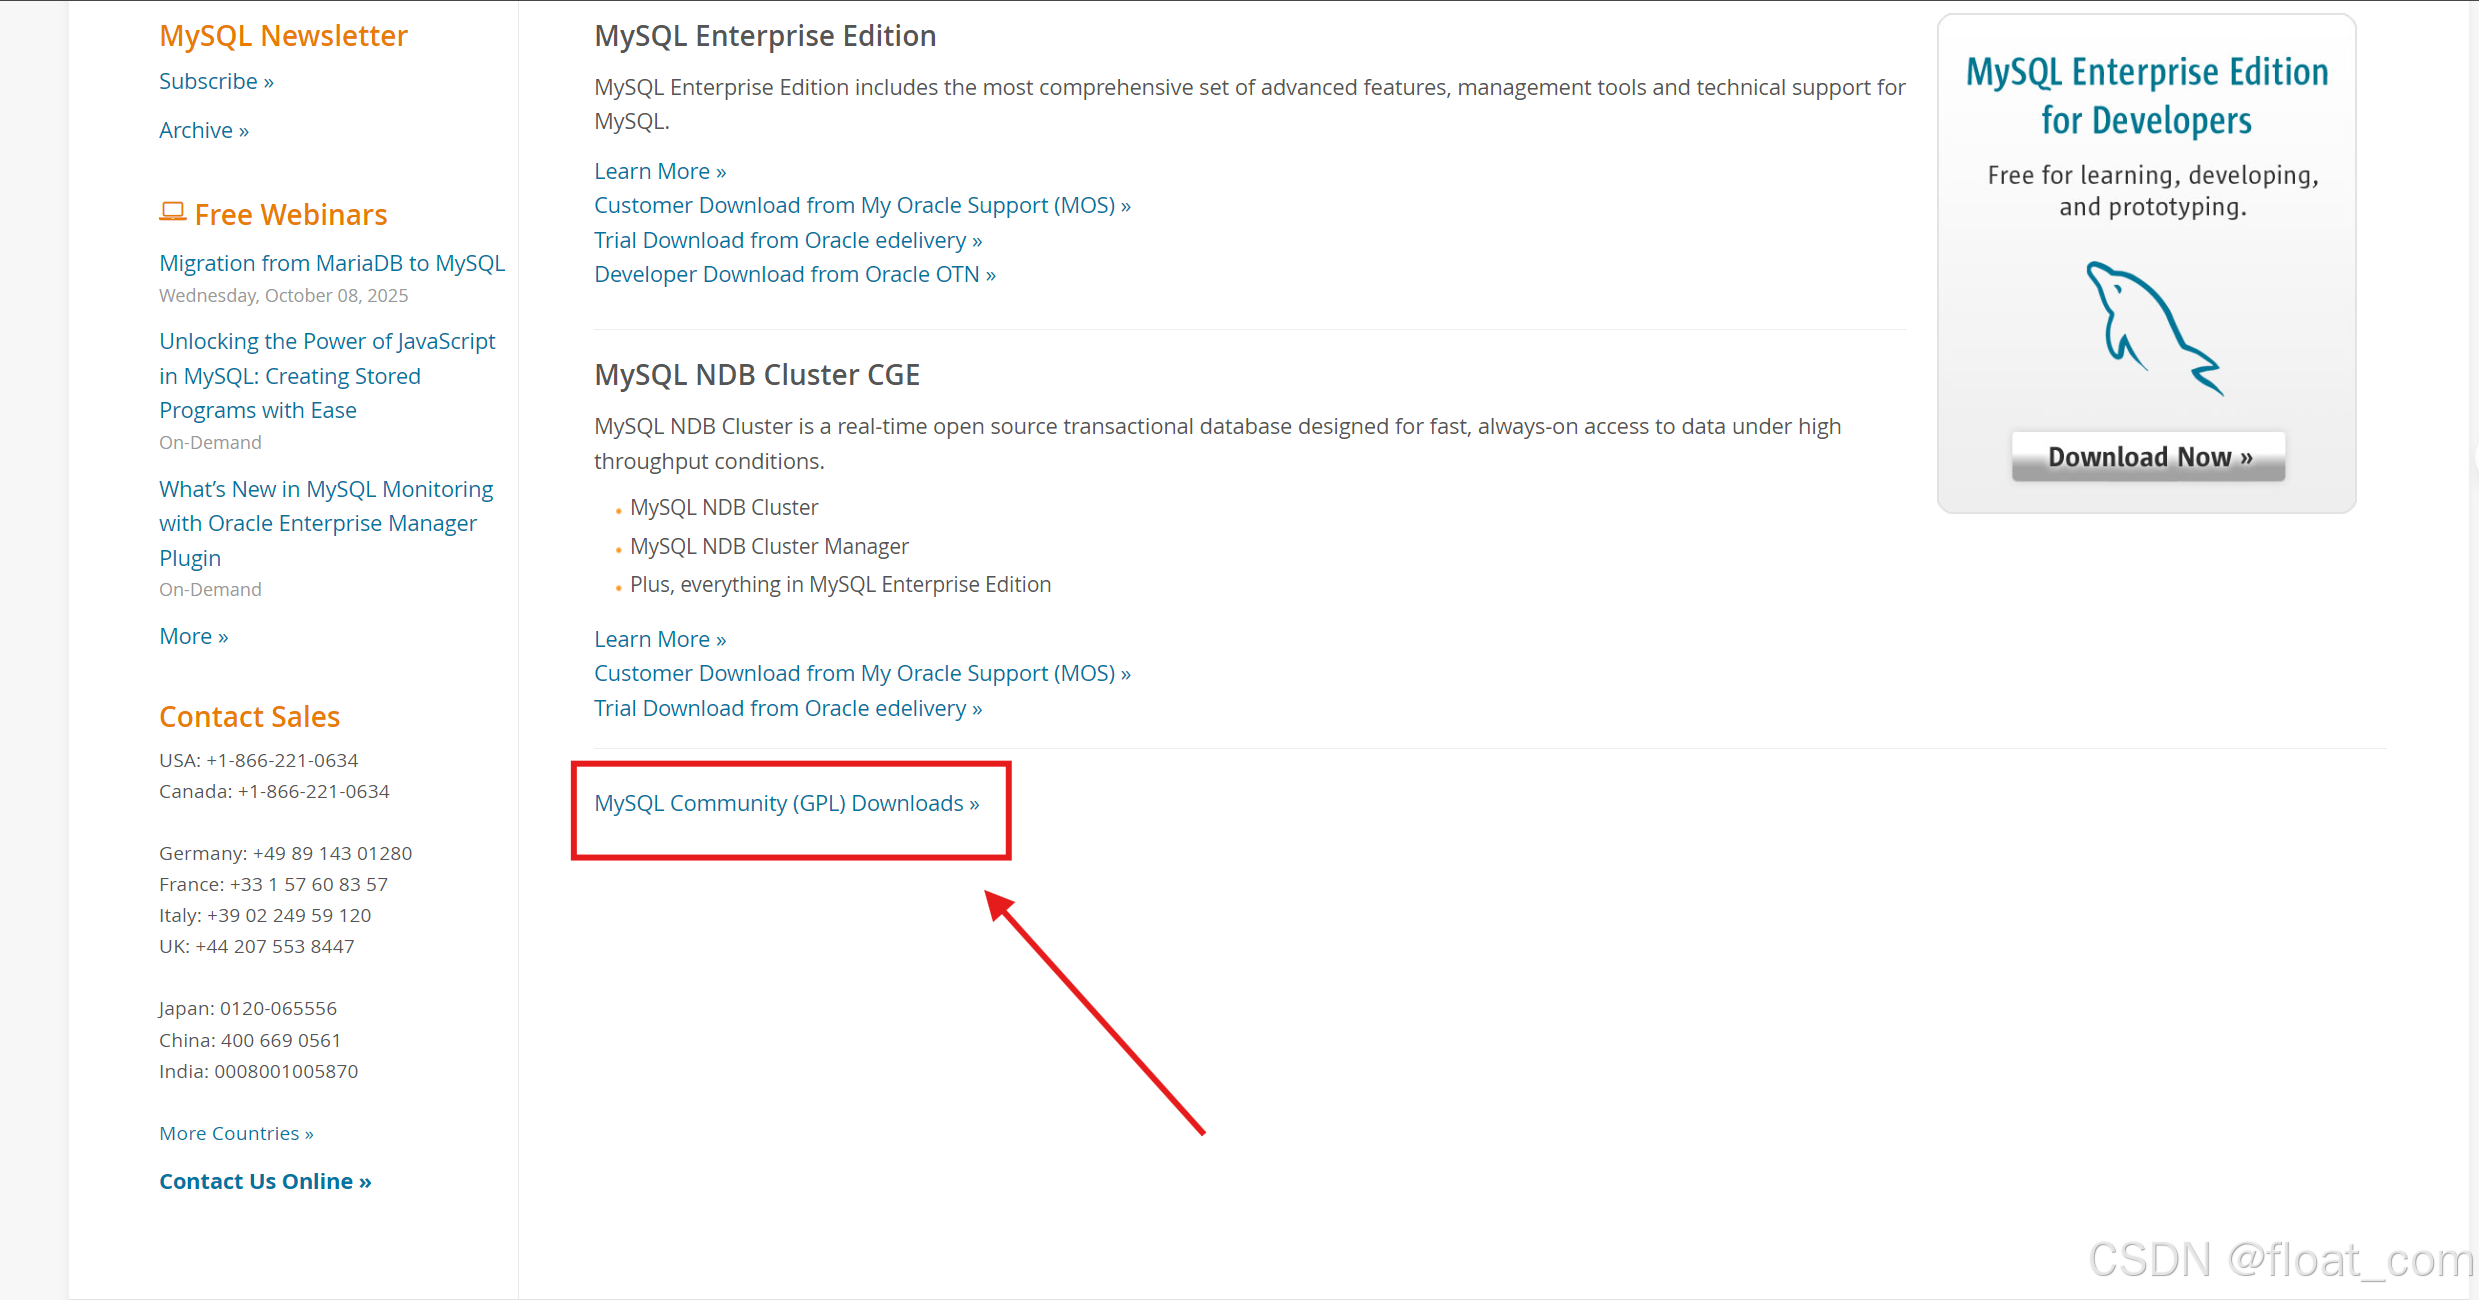Image resolution: width=2479 pixels, height=1300 pixels.
Task: Click Learn More under MySQL Enterprise Edition
Action: click(660, 171)
